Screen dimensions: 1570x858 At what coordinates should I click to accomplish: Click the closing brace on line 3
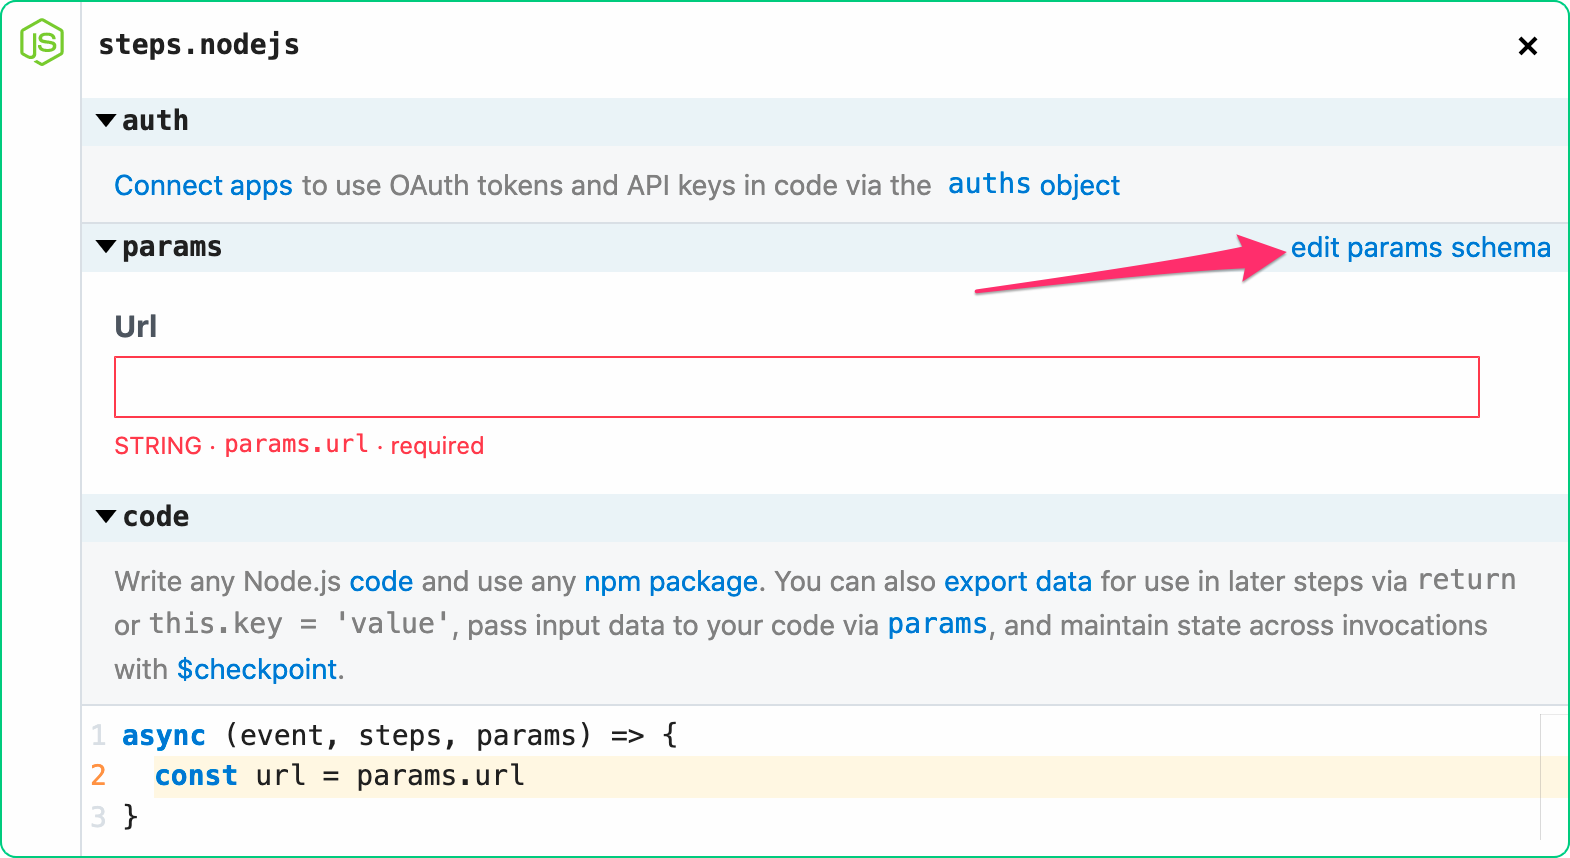coord(130,817)
